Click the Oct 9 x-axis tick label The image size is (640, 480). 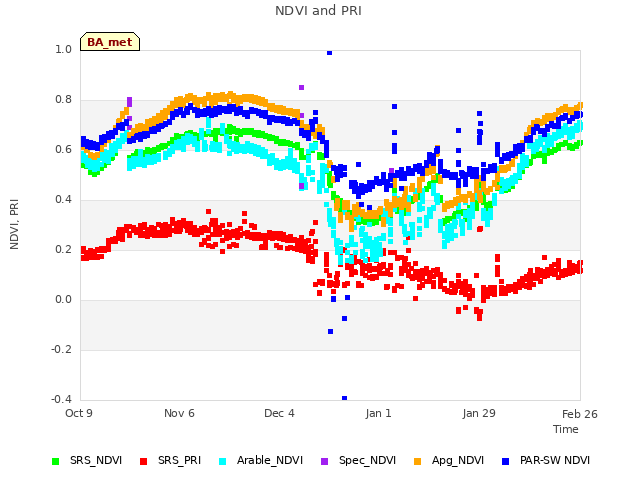click(x=79, y=413)
